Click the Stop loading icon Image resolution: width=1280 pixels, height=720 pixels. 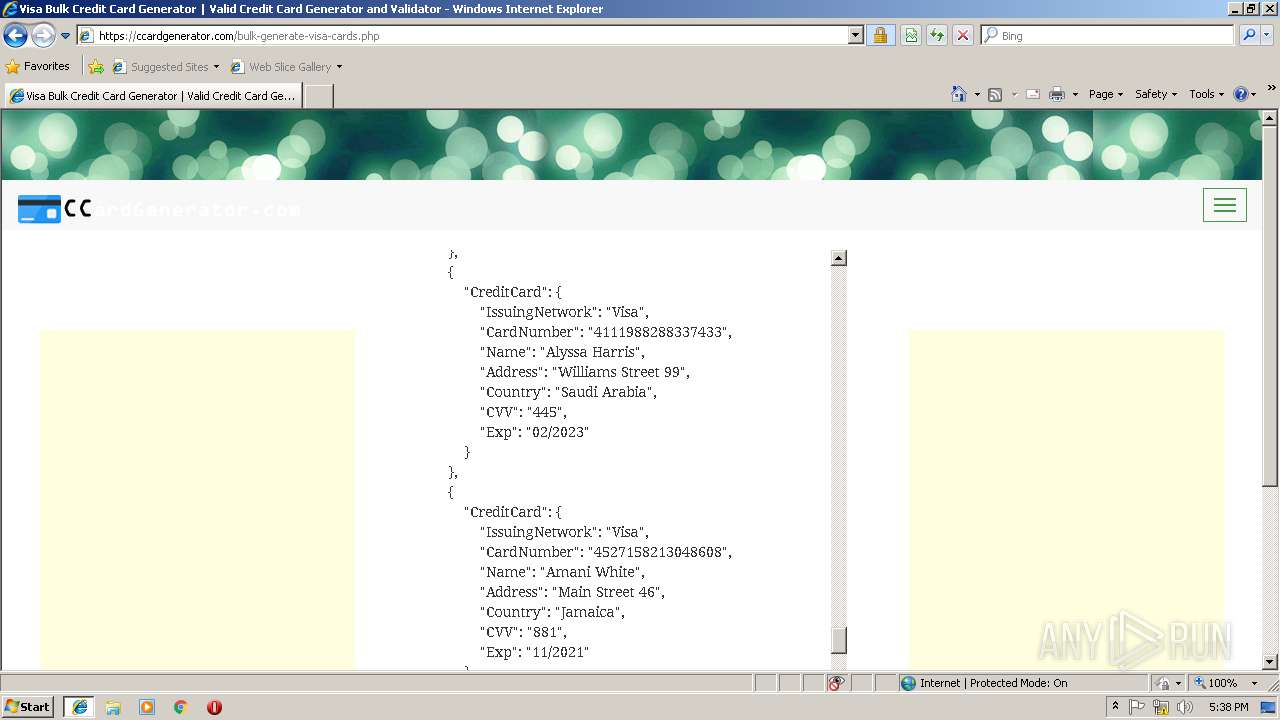pyautogui.click(x=963, y=36)
